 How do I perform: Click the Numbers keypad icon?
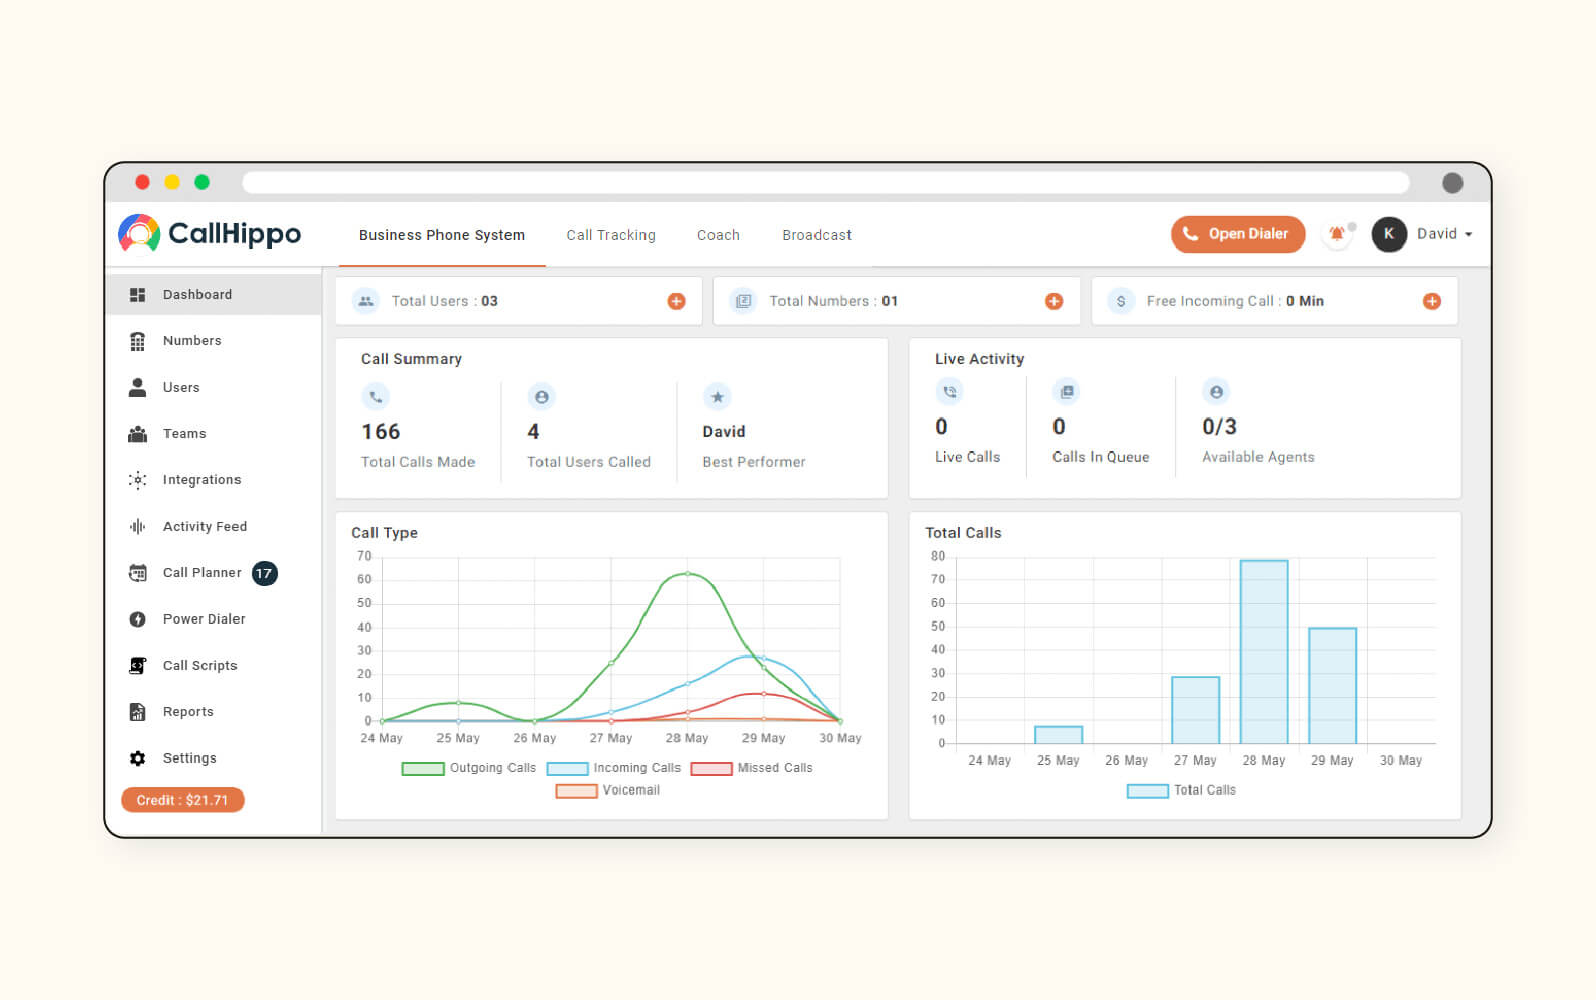click(138, 341)
